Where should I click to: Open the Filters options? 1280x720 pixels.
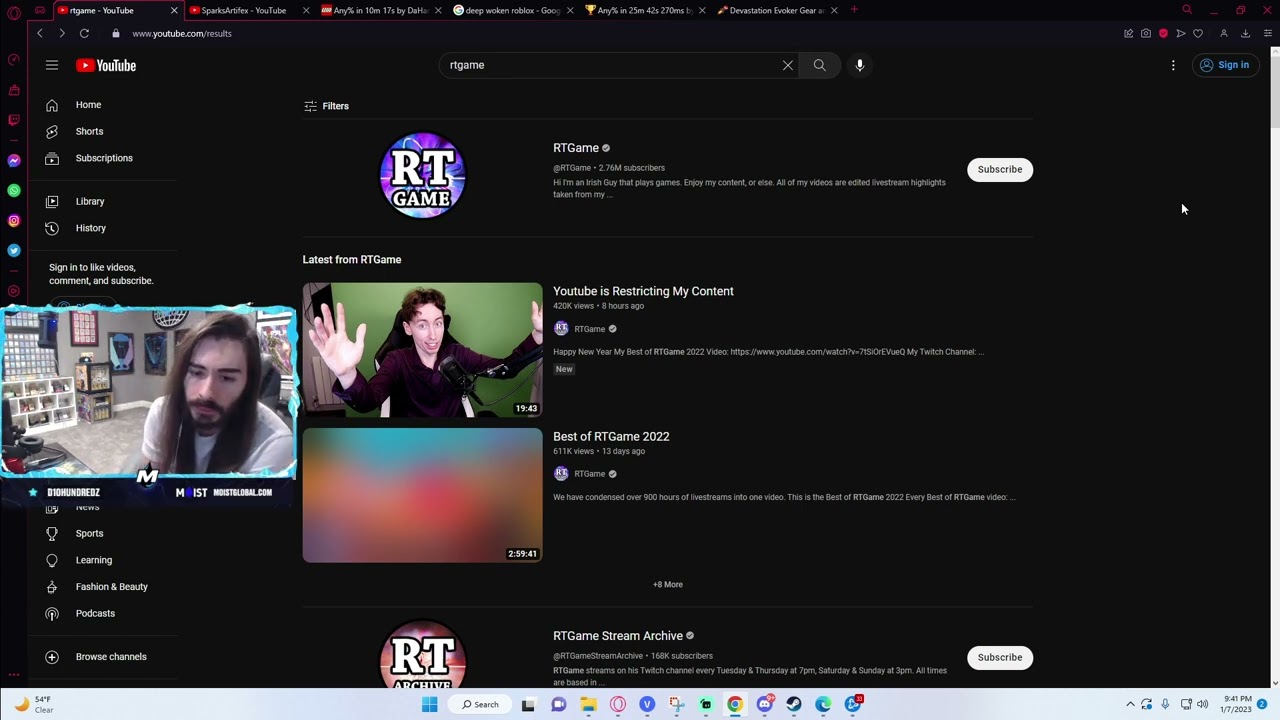pyautogui.click(x=326, y=106)
